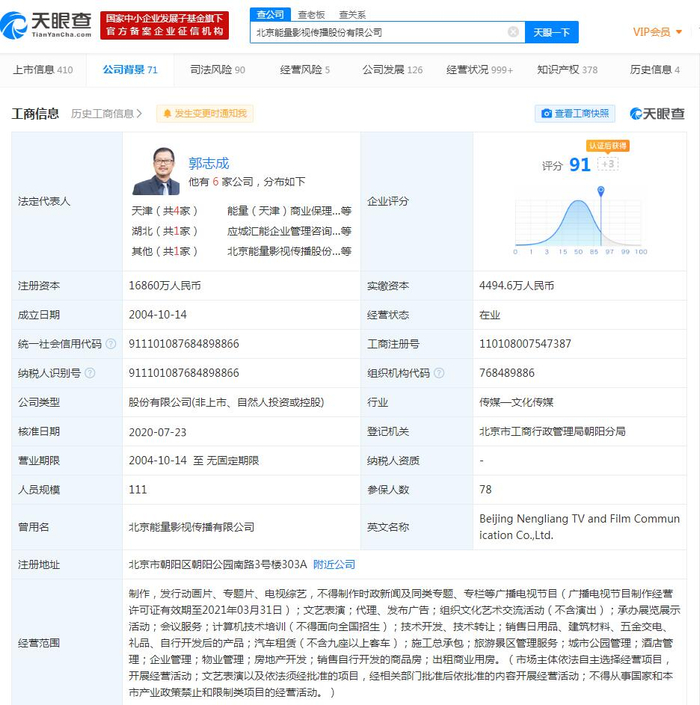Click the registered capital value 16860万人民币

tap(165, 286)
